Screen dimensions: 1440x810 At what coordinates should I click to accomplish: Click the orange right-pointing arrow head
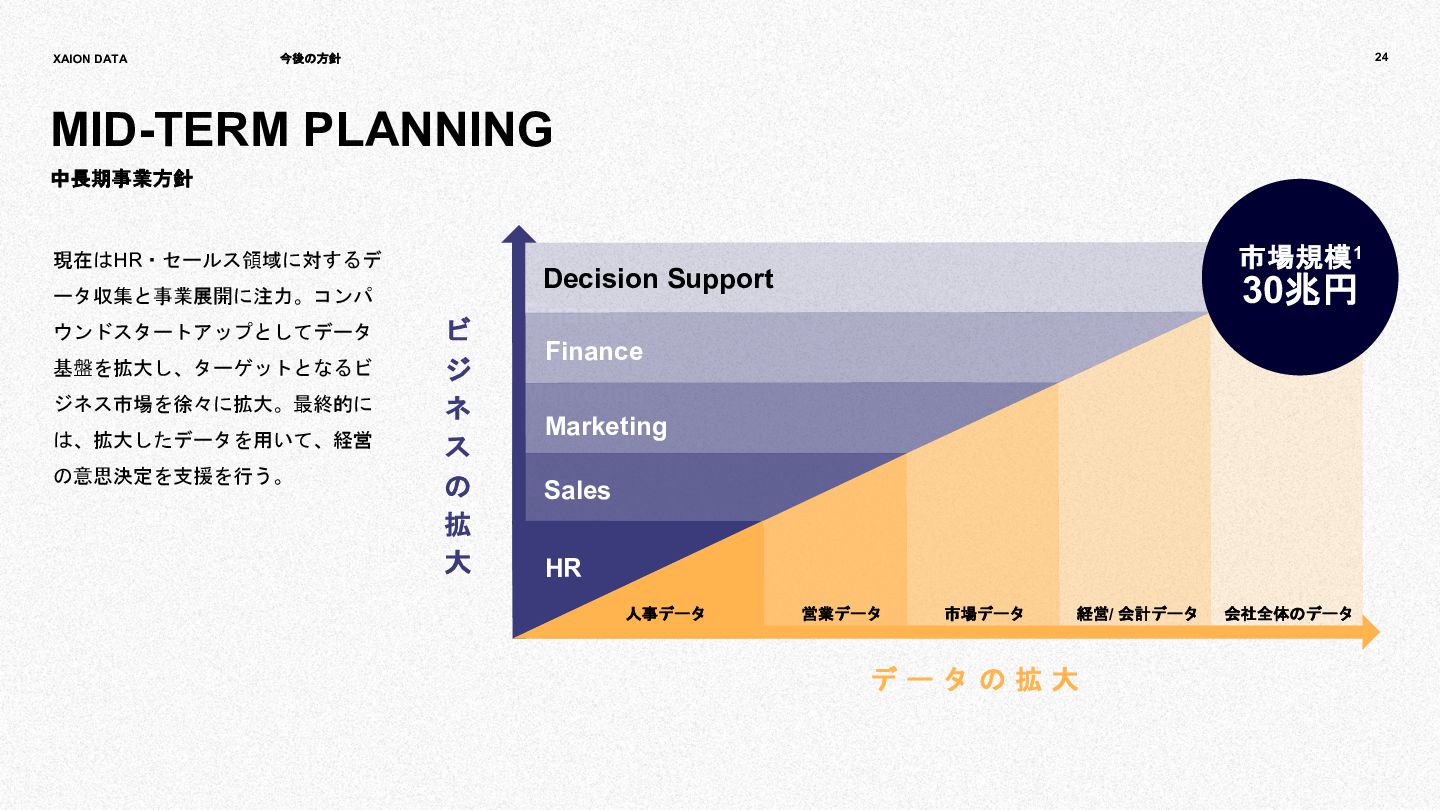pos(1371,632)
